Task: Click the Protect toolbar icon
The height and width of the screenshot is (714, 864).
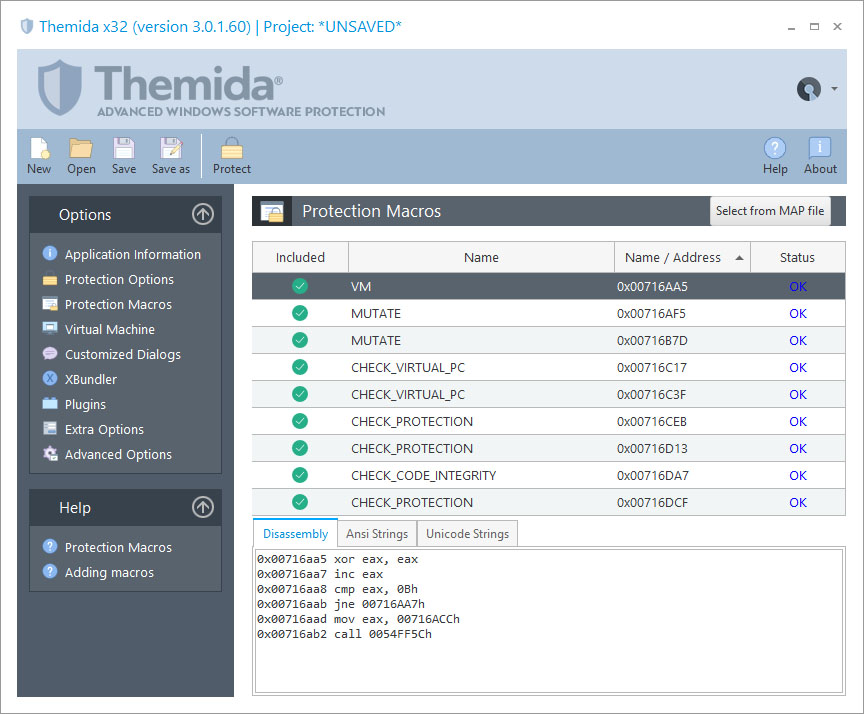Action: click(231, 155)
